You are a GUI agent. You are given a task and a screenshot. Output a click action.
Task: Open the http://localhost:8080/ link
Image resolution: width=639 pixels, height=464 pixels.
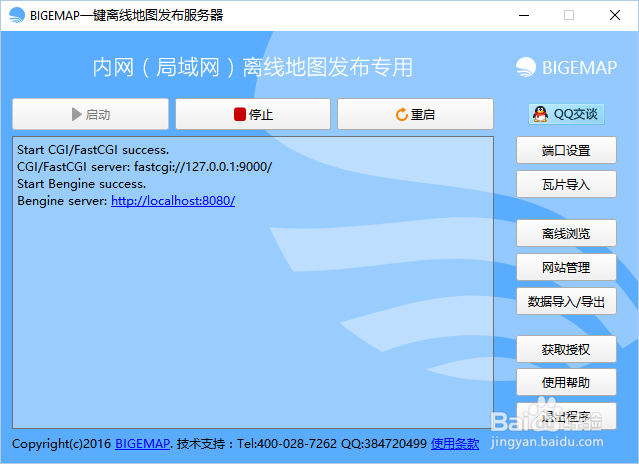click(173, 200)
